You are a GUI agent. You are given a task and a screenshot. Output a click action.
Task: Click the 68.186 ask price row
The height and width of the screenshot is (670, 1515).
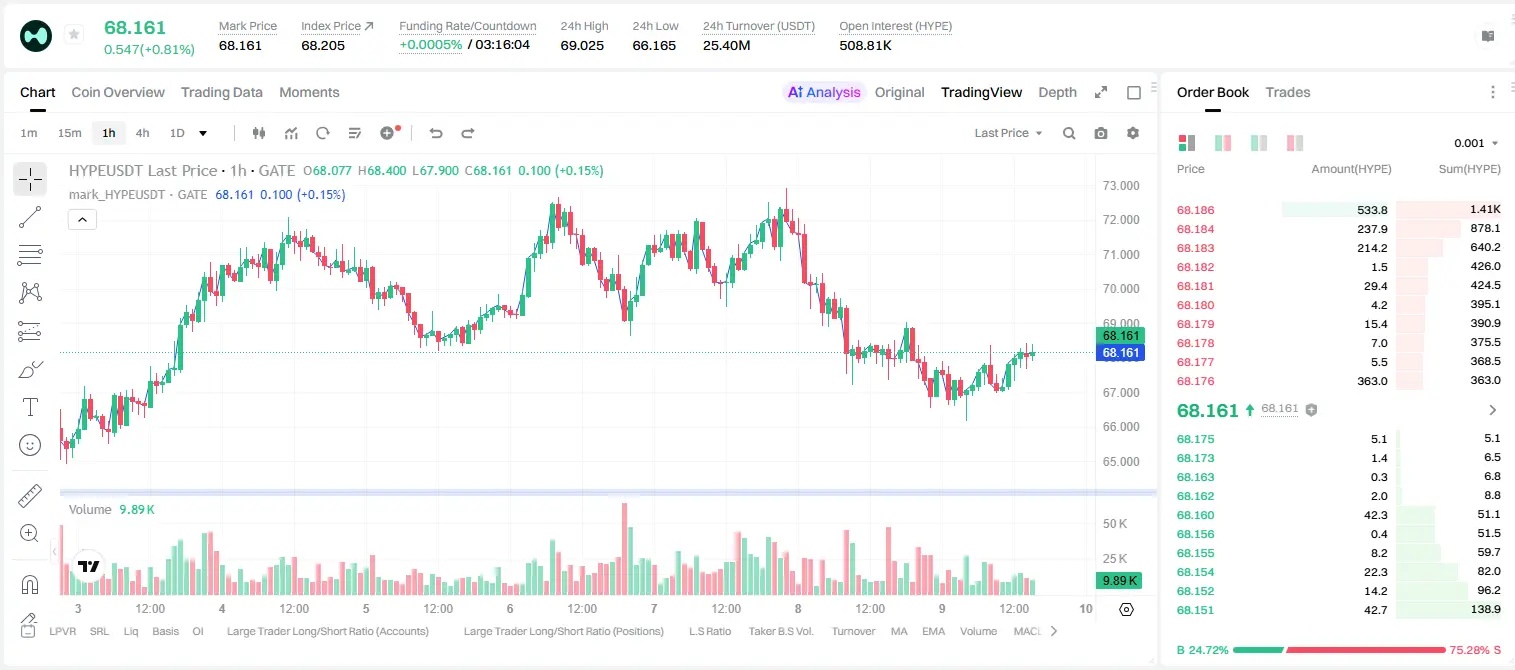(x=1338, y=210)
